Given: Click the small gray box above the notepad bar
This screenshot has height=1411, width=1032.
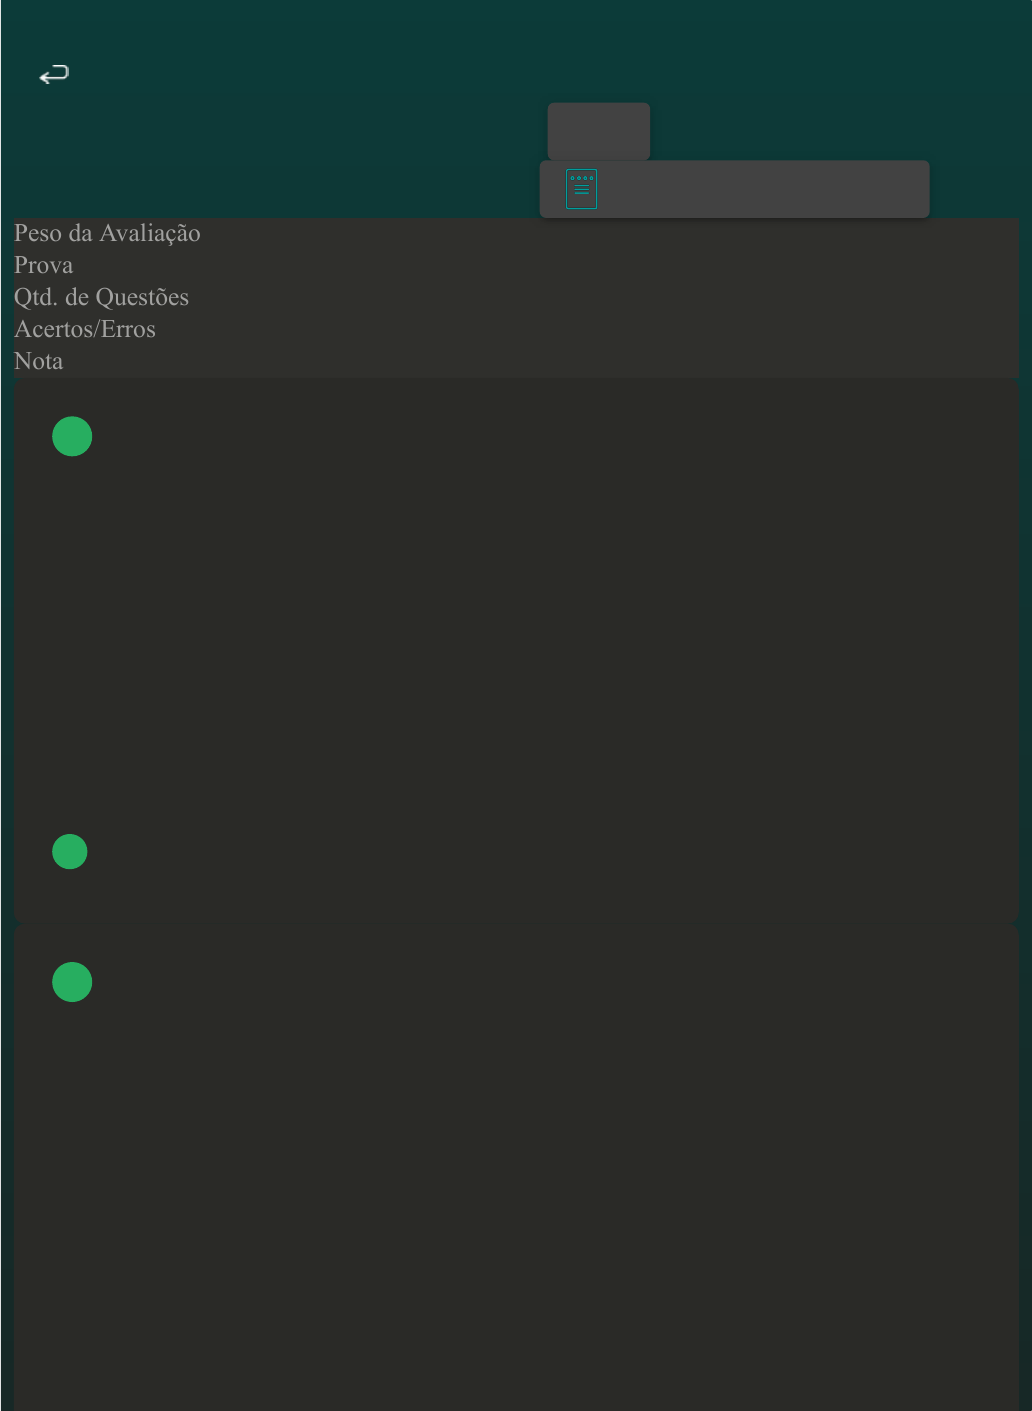Looking at the screenshot, I should 599,131.
